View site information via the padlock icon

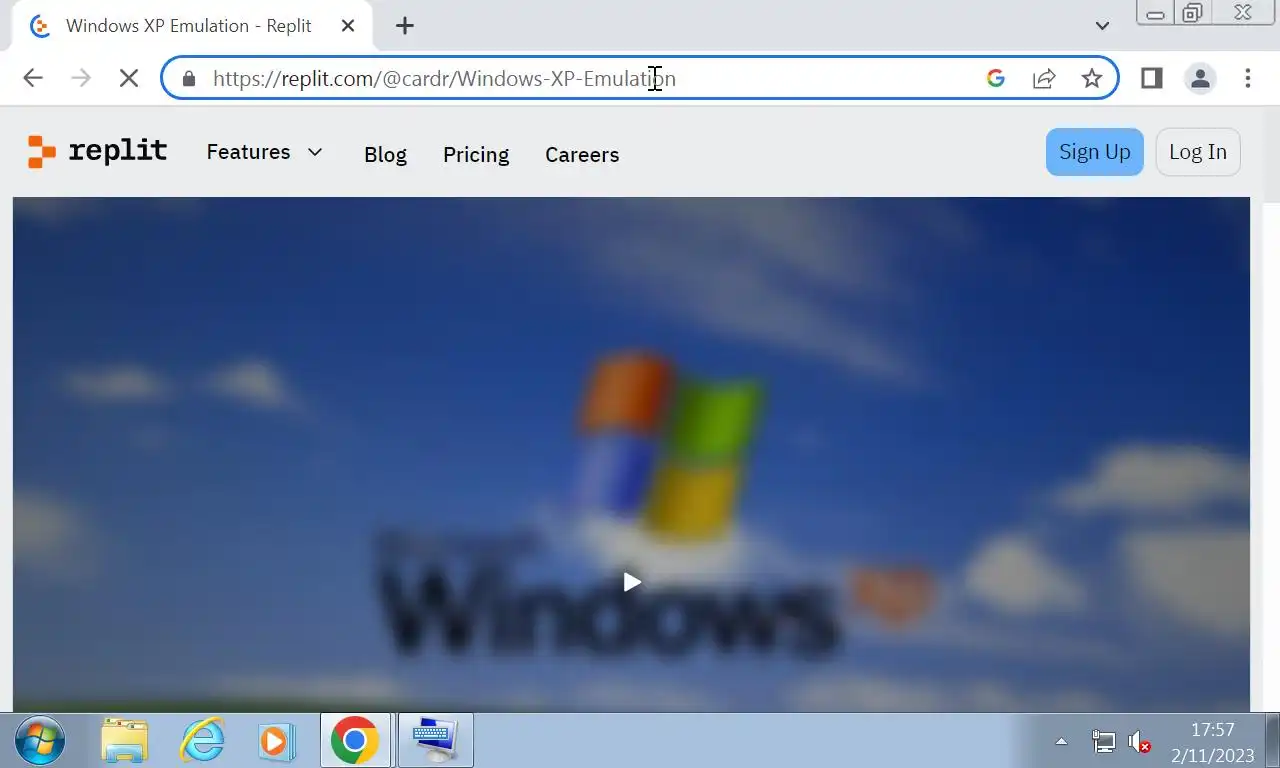[189, 78]
